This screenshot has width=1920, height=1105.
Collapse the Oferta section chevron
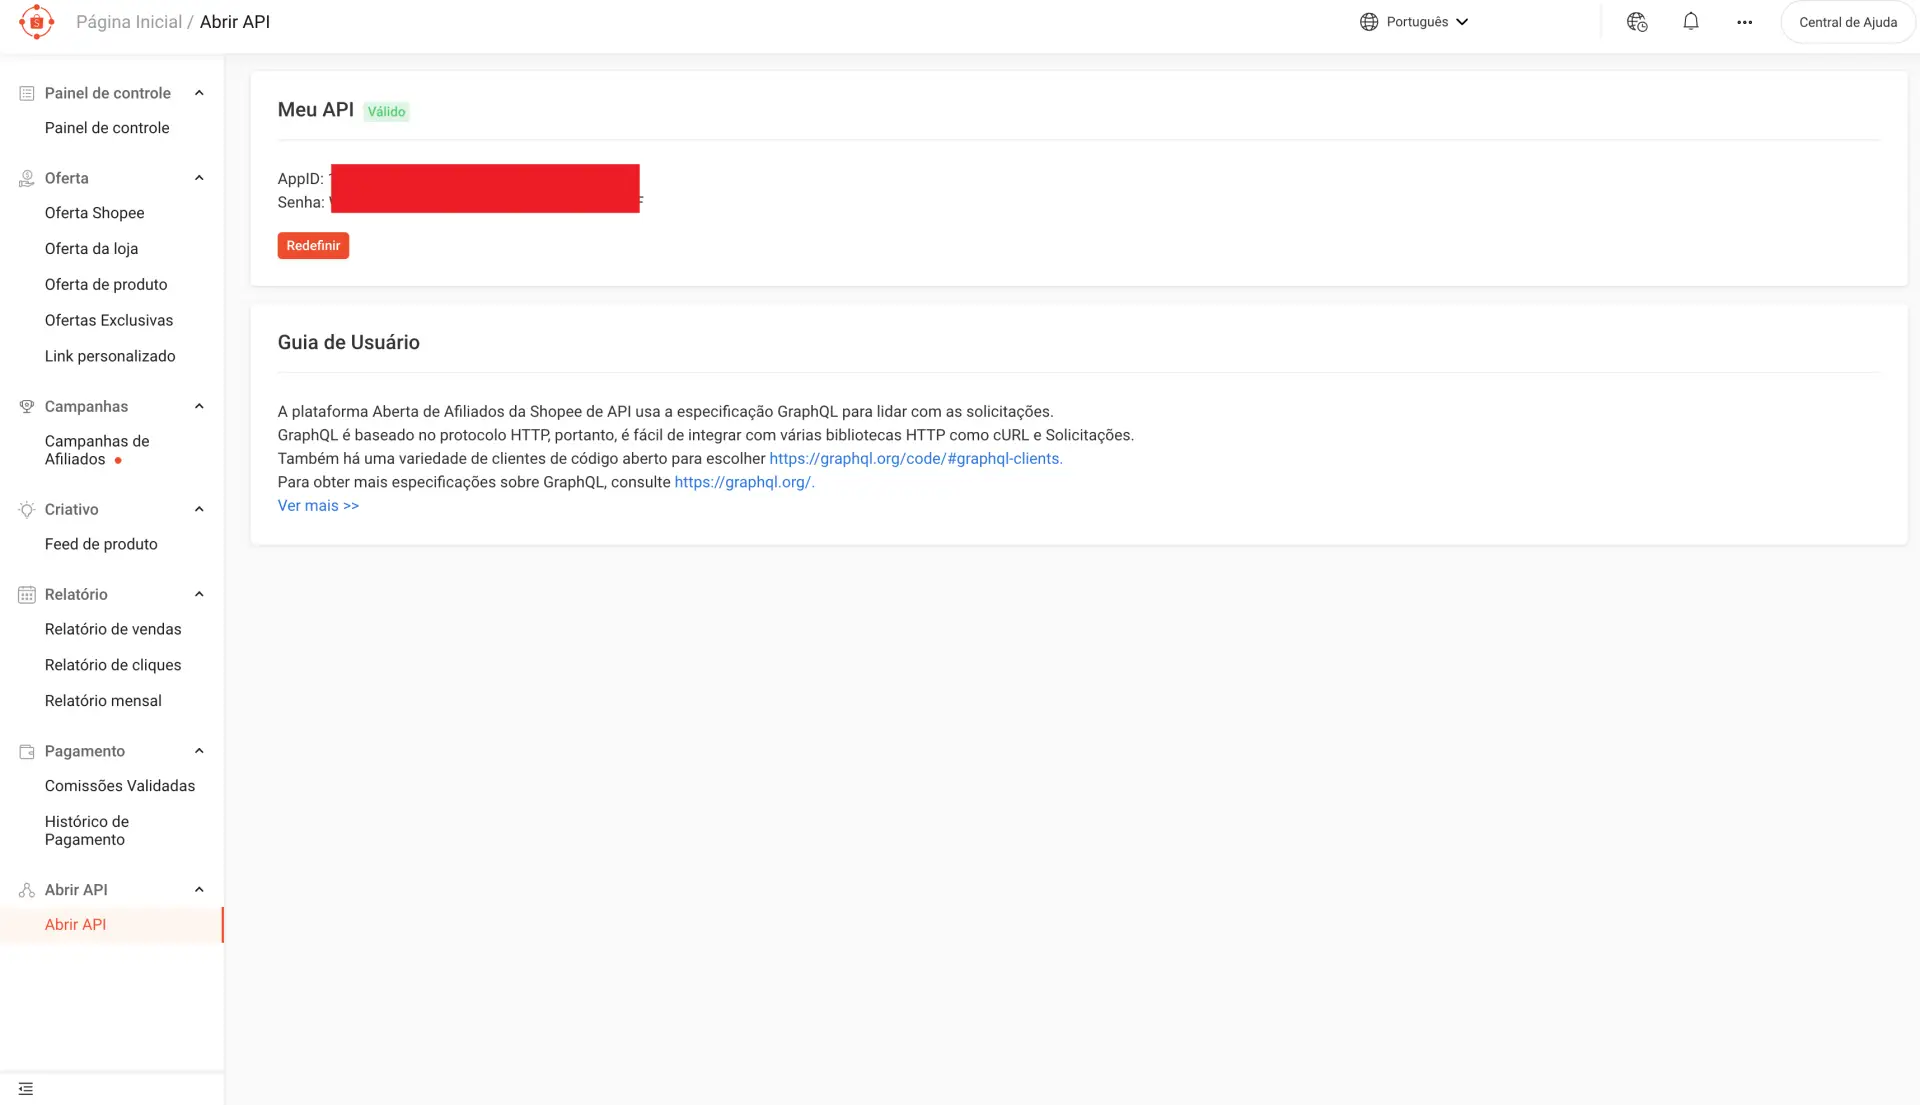point(199,178)
